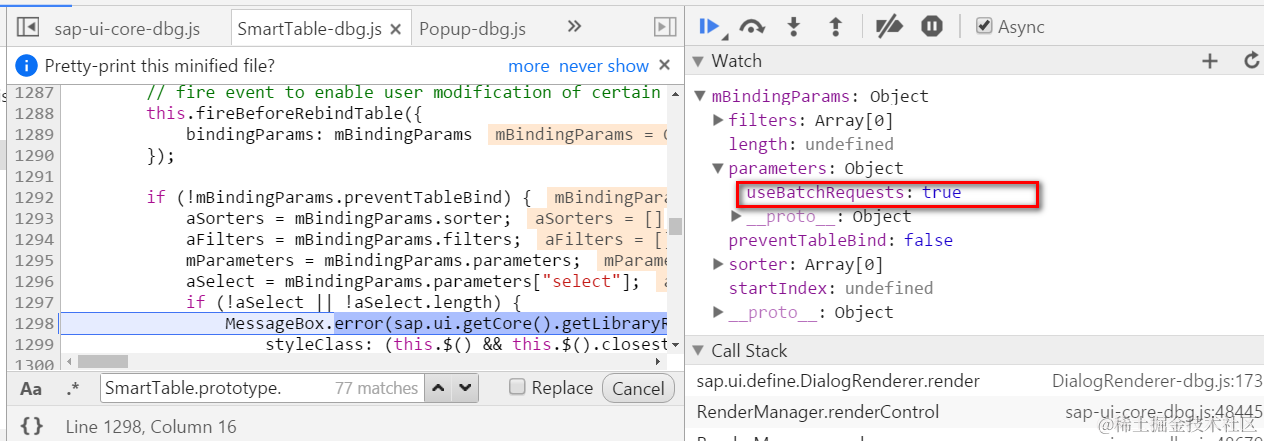Pretty-print with the {} button
The height and width of the screenshot is (441, 1264).
click(31, 426)
